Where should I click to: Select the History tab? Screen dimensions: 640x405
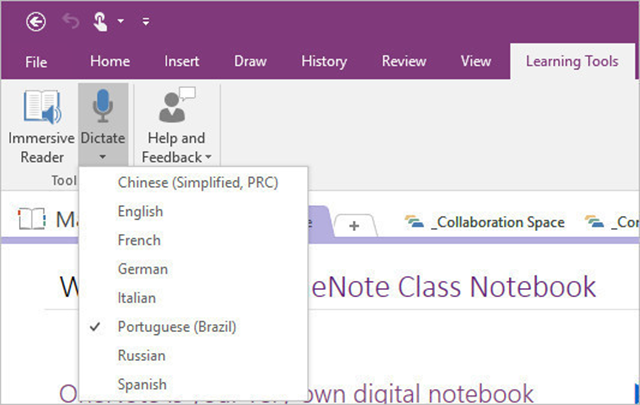click(324, 62)
